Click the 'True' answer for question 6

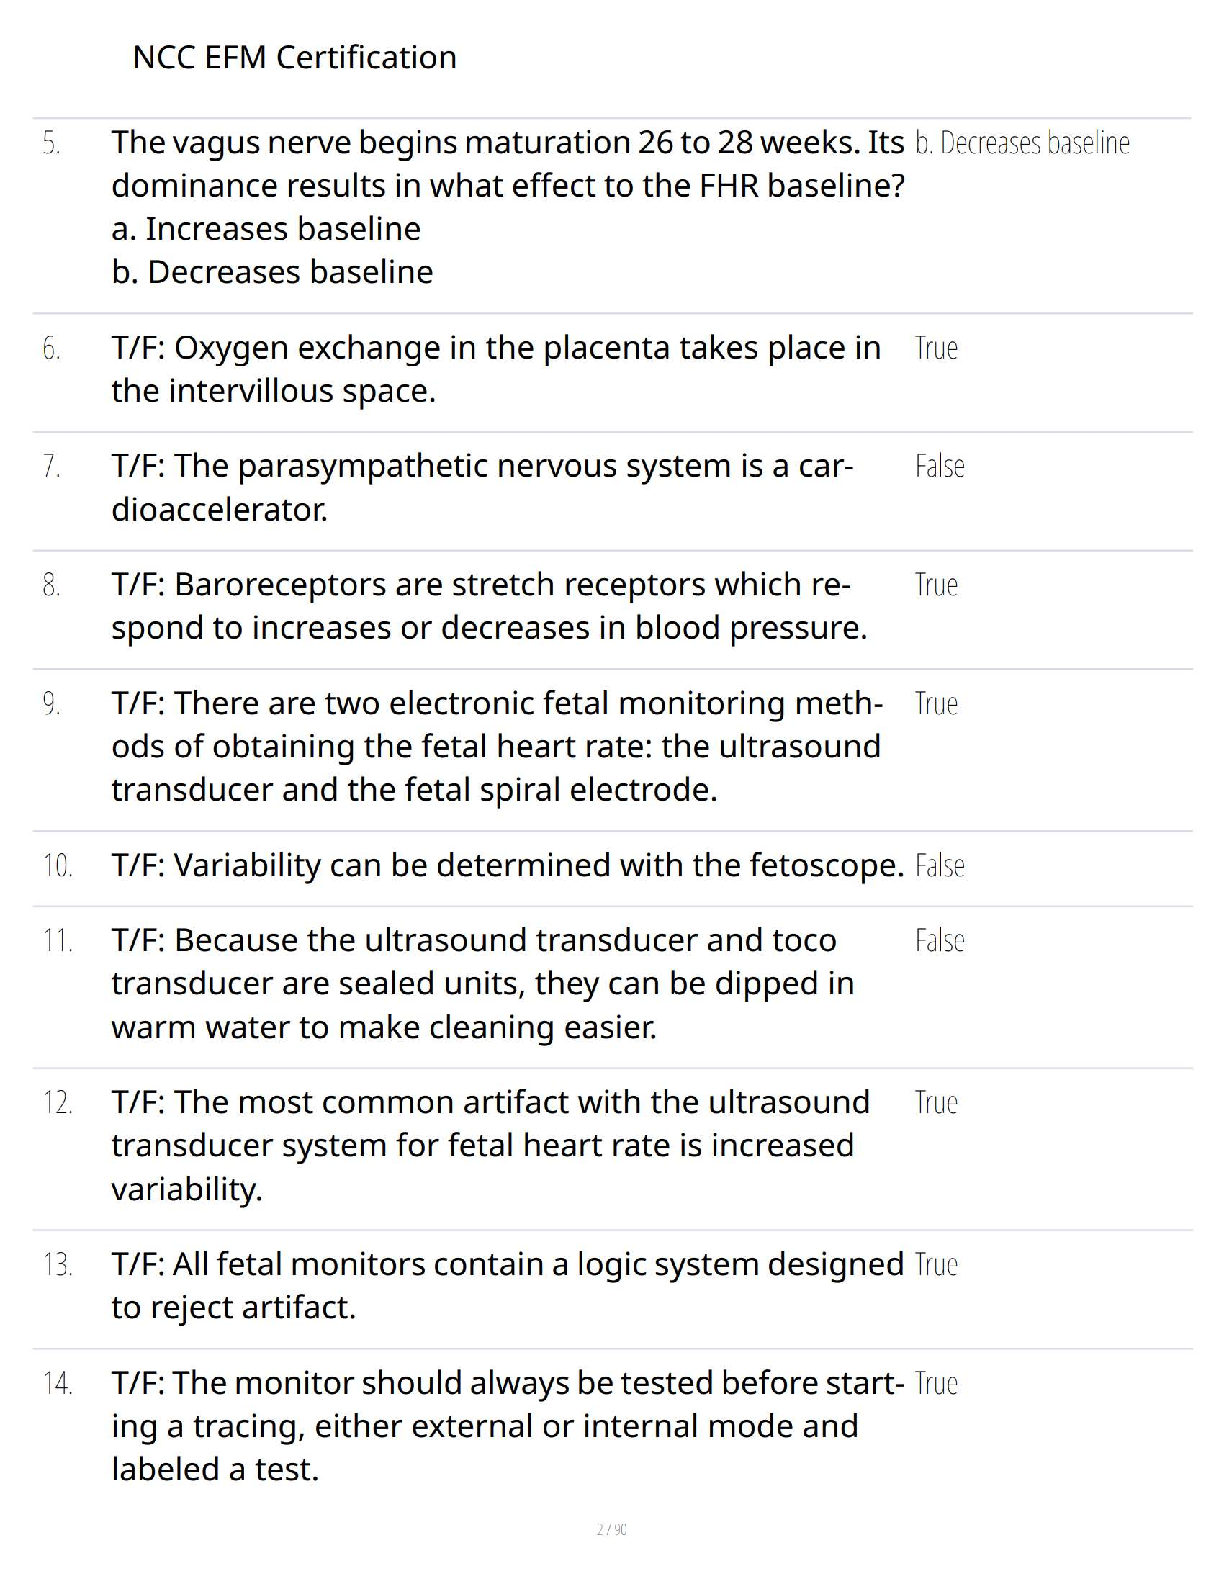click(x=936, y=349)
